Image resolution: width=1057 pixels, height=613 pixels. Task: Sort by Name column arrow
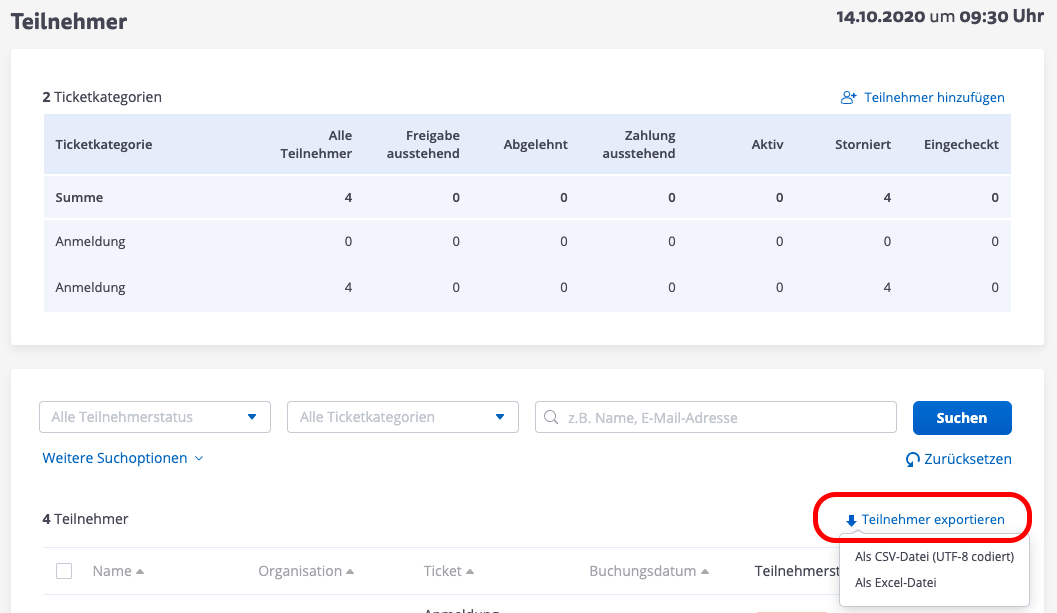(140, 572)
